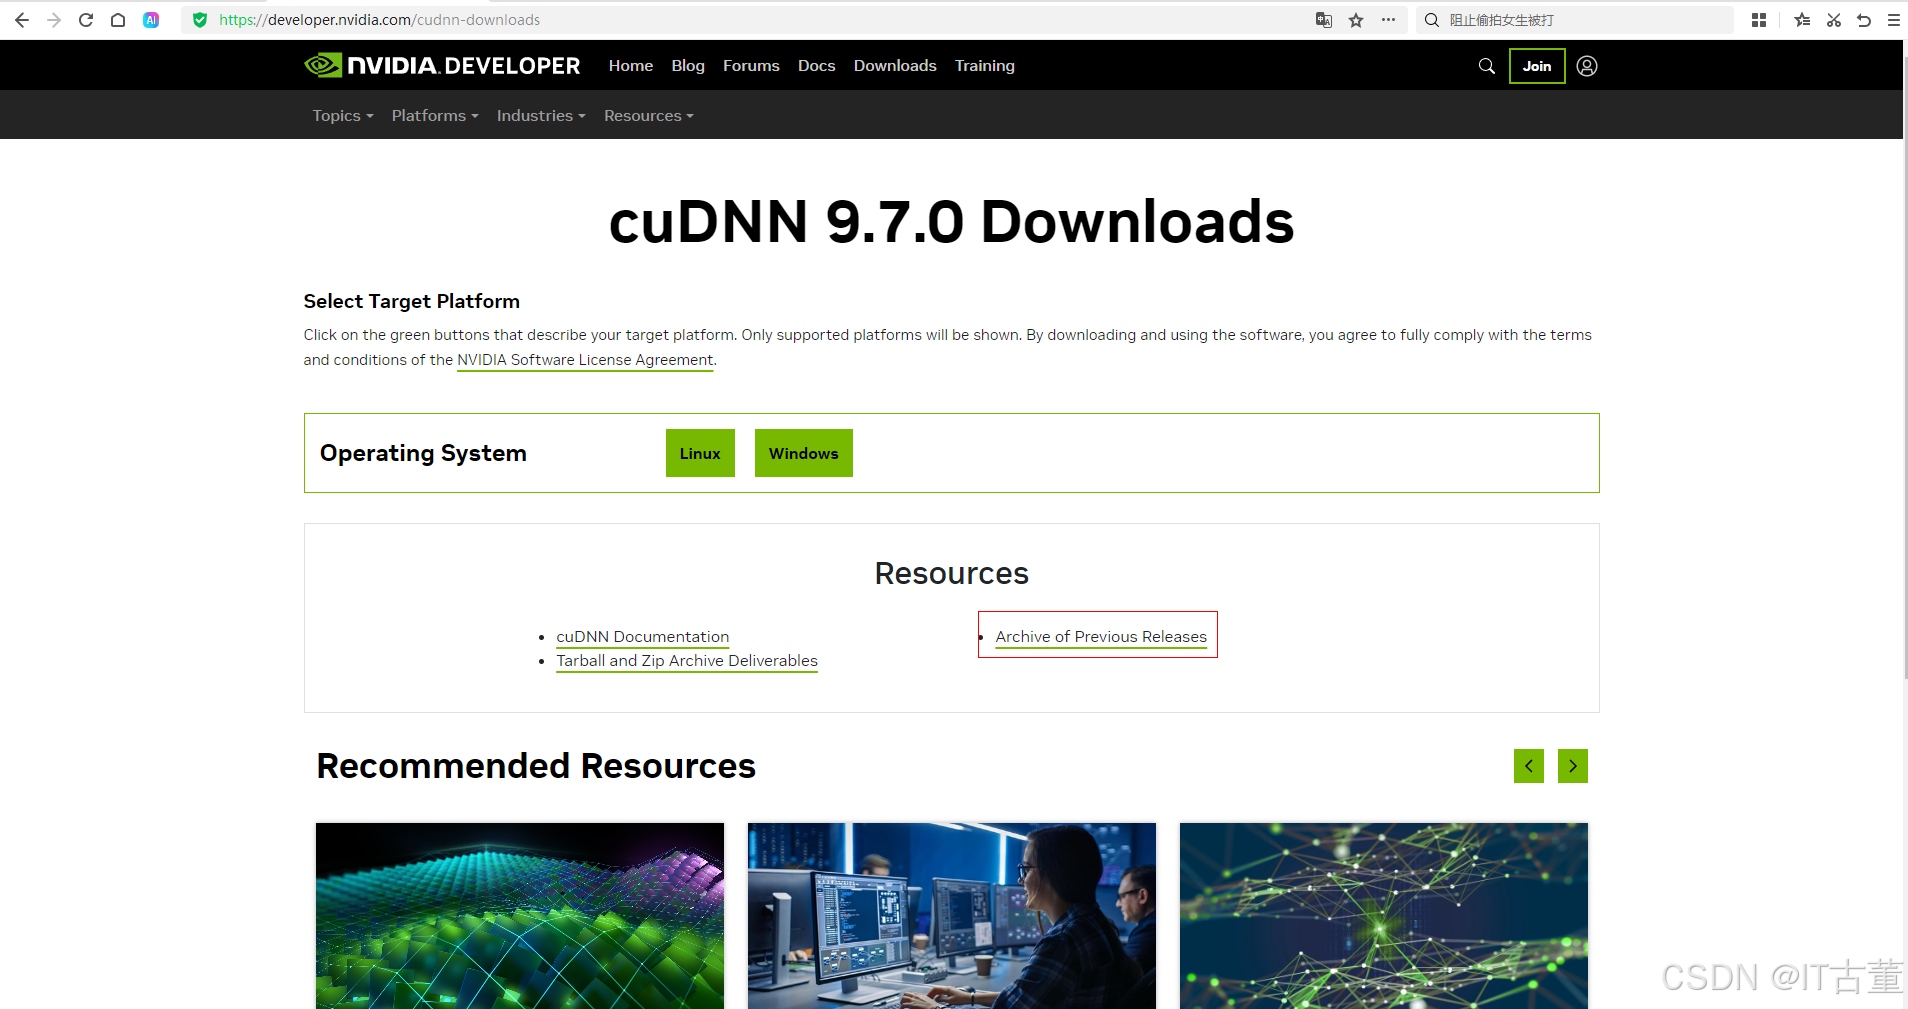Screen dimensions: 1908x1009
Task: Open the green 3D mesh thumbnail card
Action: click(520, 916)
